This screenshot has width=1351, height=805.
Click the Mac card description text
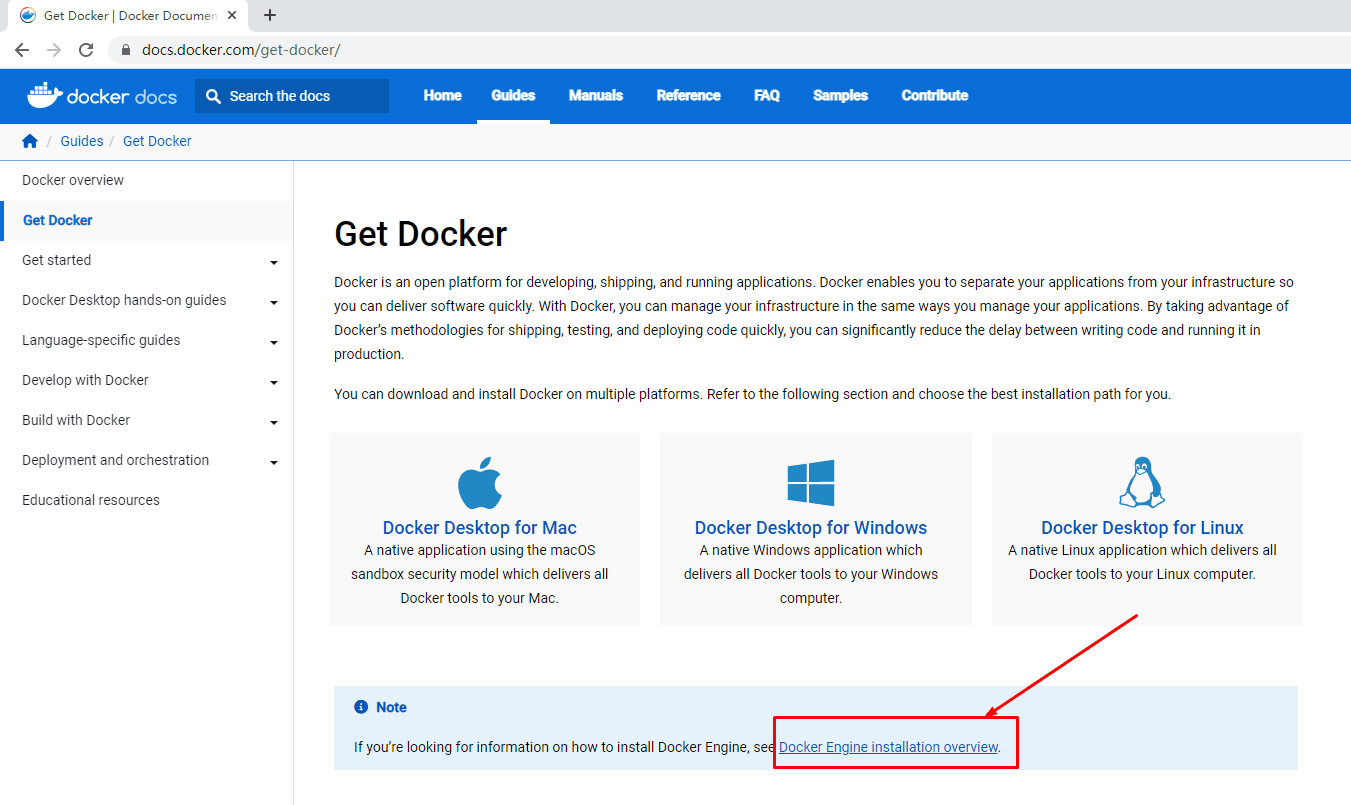click(x=480, y=574)
